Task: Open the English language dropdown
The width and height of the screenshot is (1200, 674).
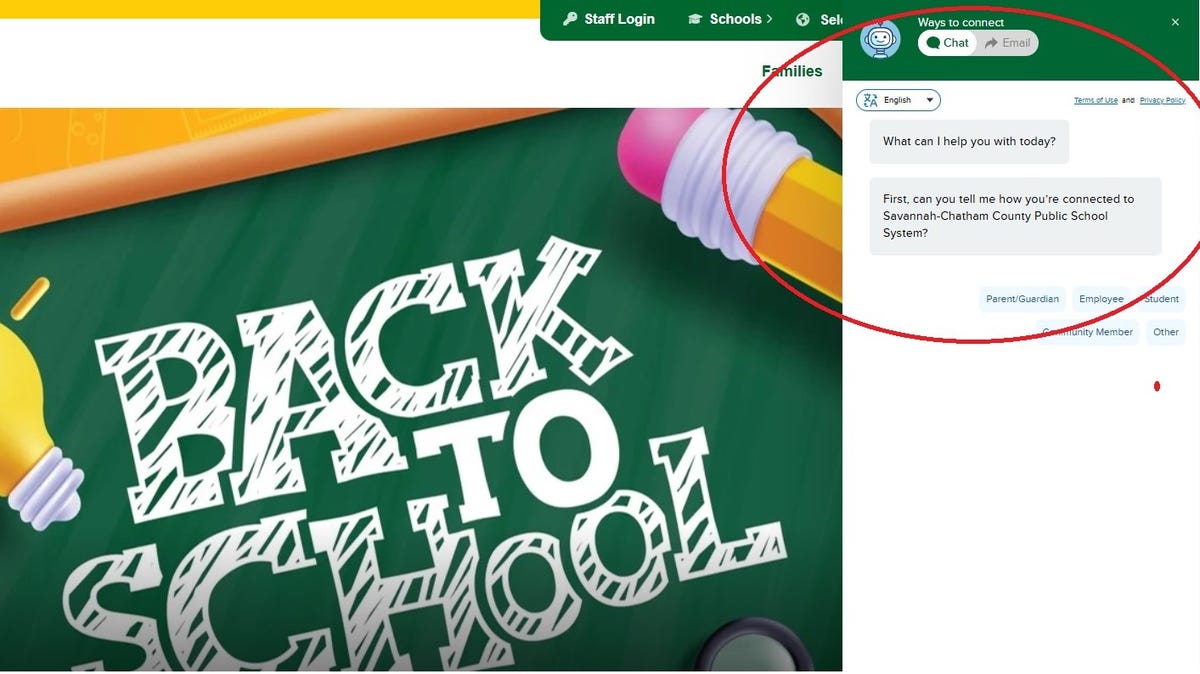Action: pos(898,100)
